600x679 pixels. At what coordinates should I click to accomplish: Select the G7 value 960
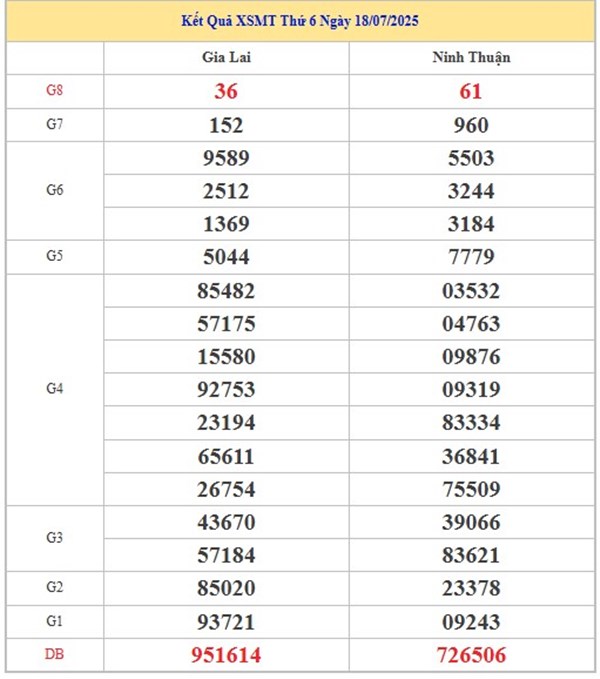coord(471,126)
